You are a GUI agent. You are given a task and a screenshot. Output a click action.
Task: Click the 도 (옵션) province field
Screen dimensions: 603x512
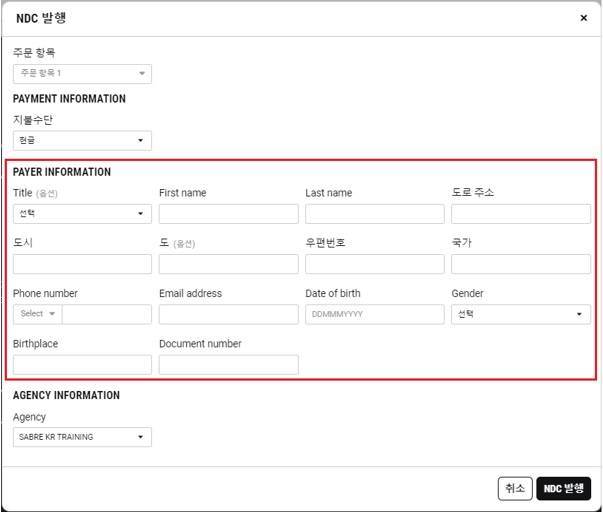coord(228,264)
